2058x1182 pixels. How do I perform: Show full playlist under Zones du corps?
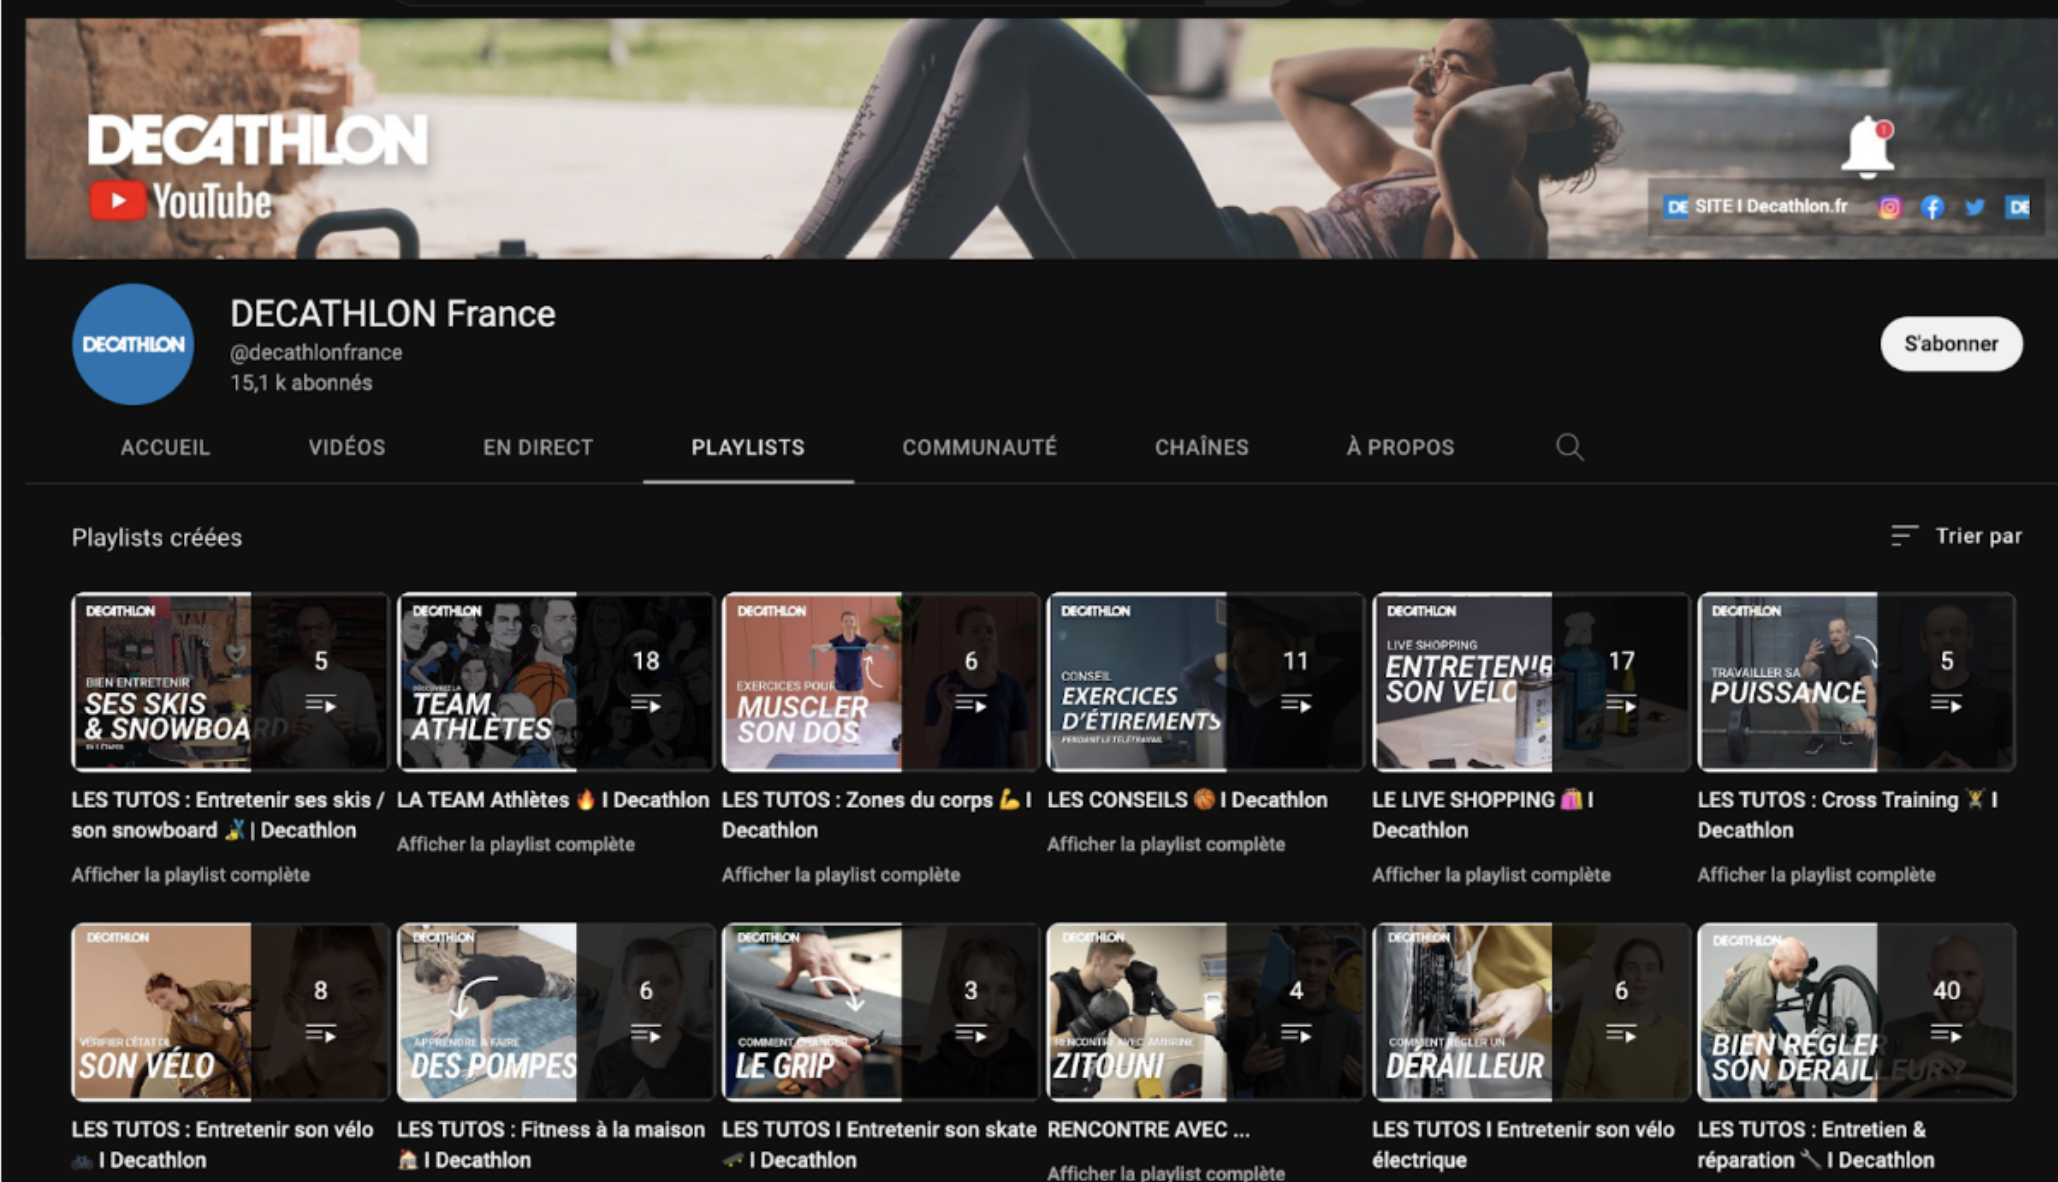click(841, 875)
